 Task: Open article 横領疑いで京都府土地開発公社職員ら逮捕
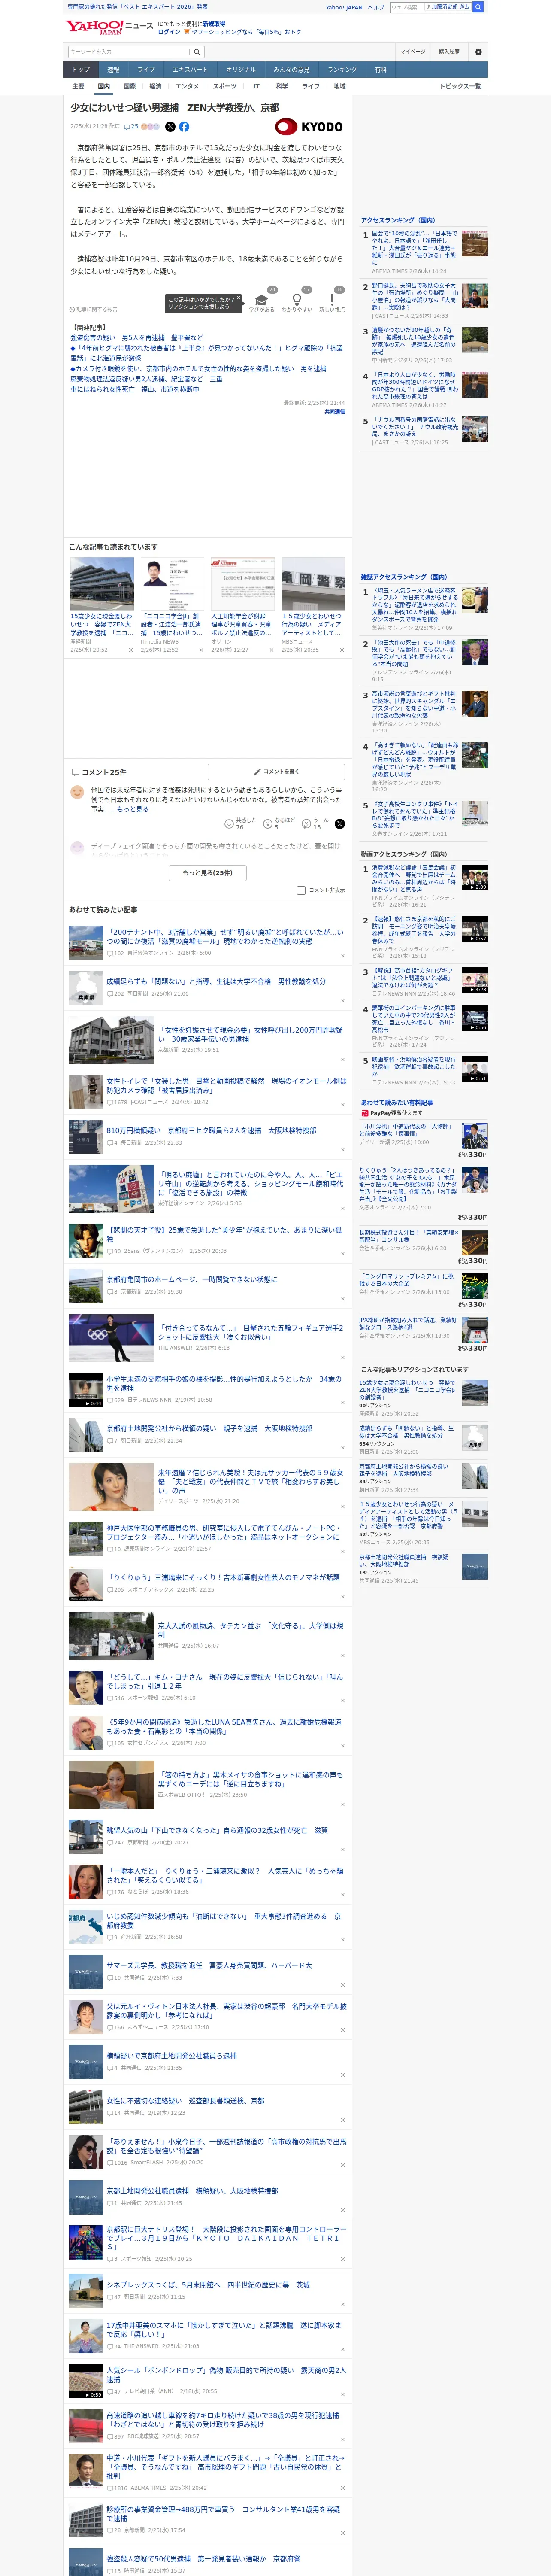pyautogui.click(x=172, y=2056)
